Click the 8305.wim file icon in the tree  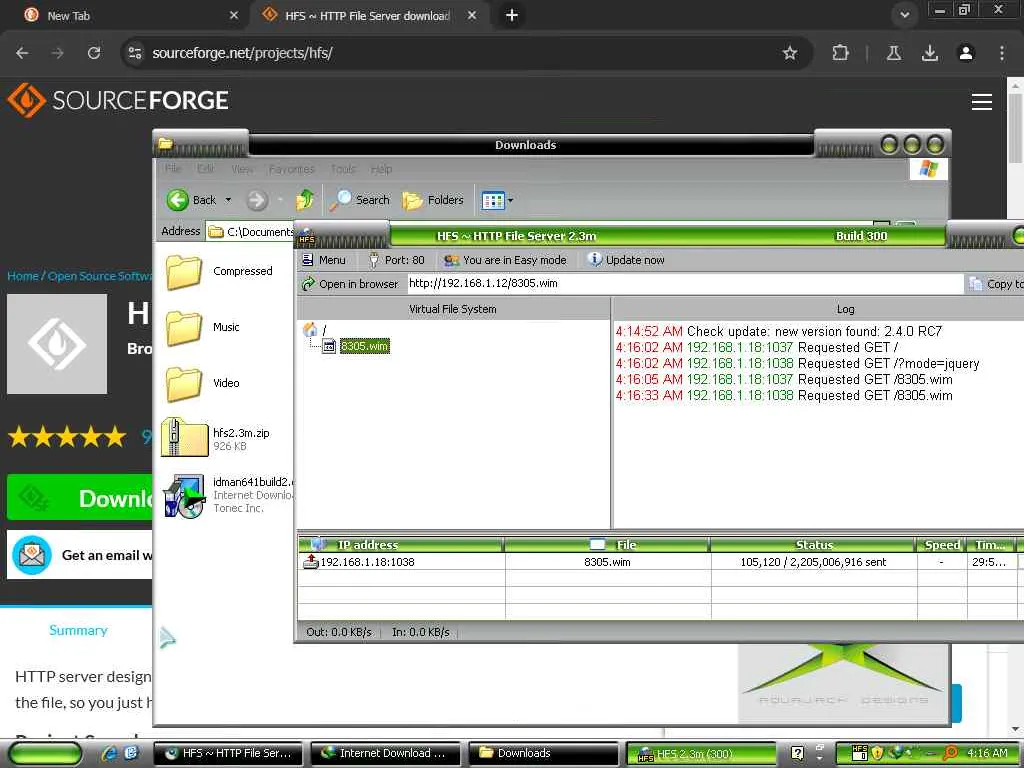(x=330, y=346)
